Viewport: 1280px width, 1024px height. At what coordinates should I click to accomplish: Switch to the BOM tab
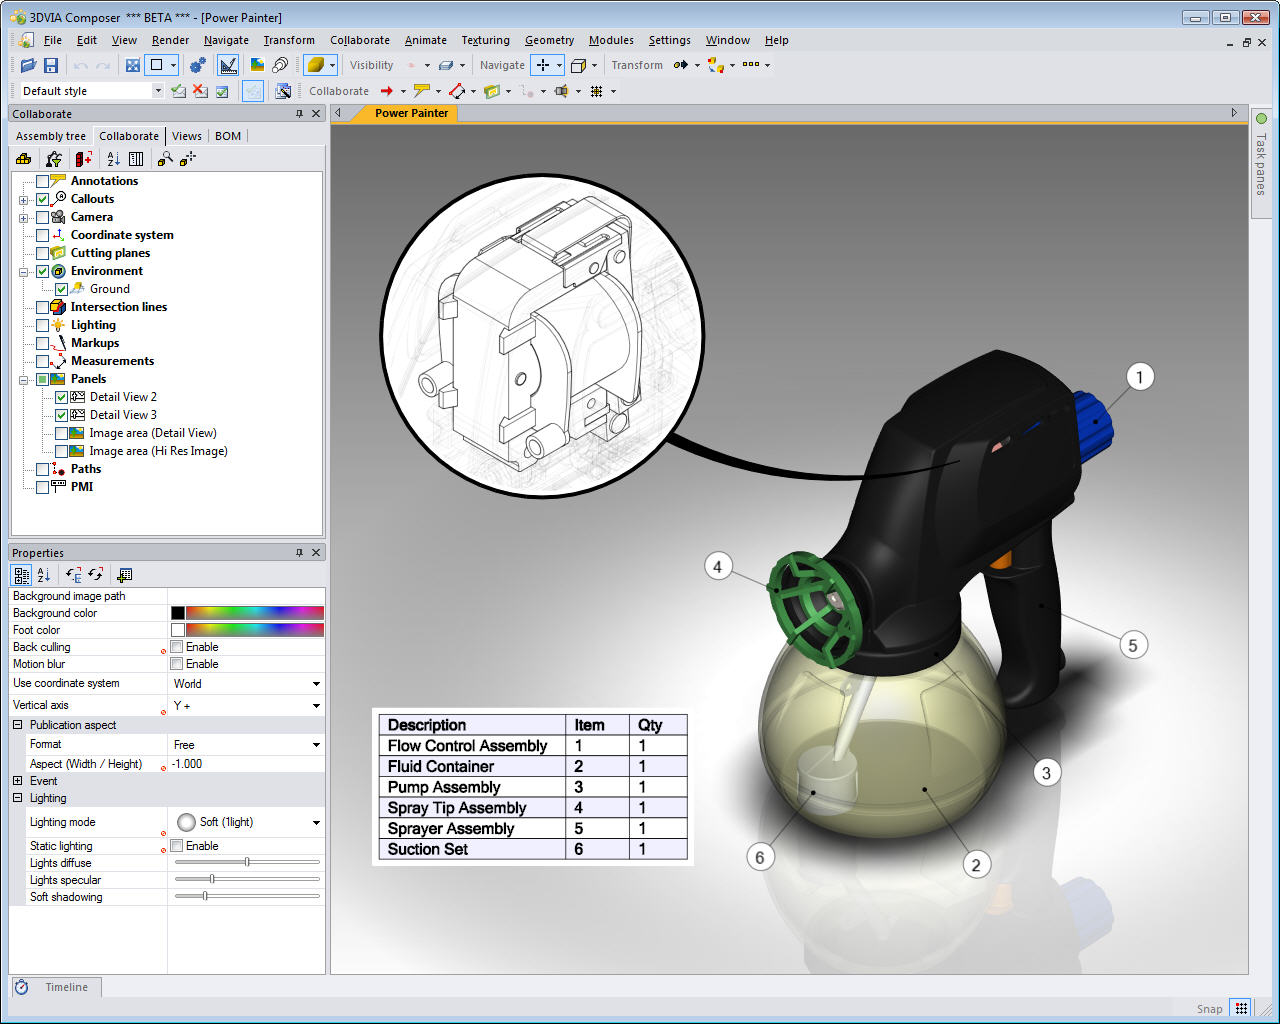tap(228, 136)
